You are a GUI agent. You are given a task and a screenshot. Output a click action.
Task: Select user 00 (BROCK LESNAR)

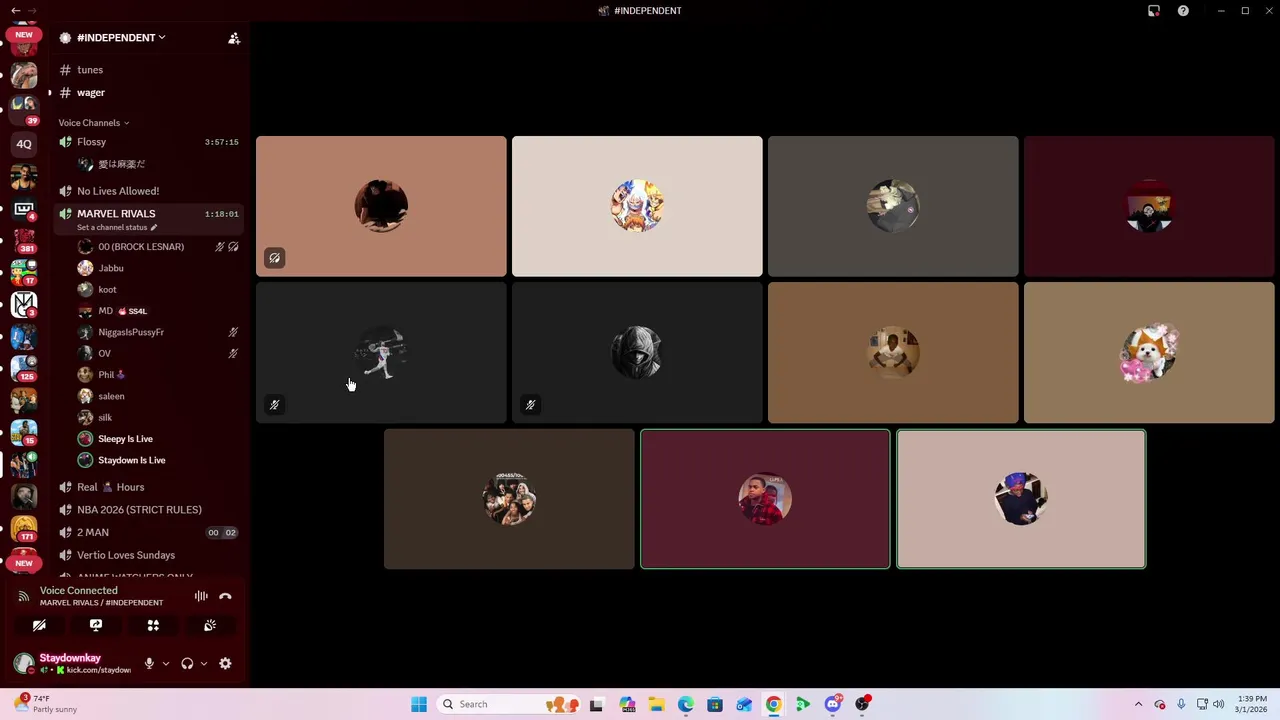141,247
